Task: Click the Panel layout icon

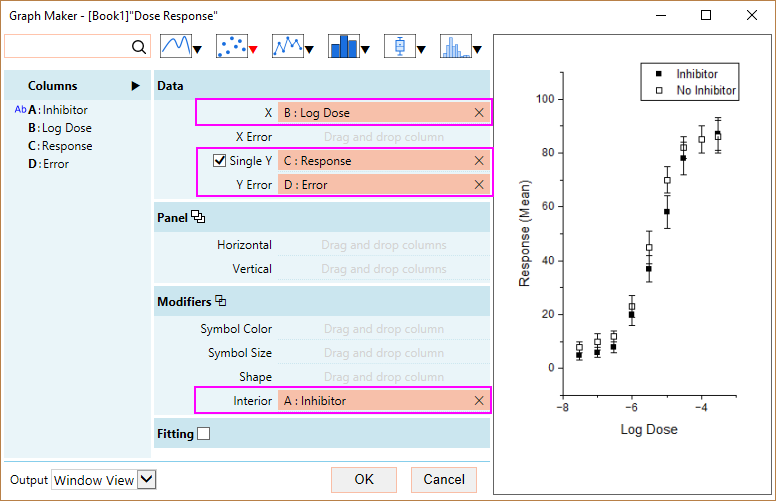Action: [198, 217]
